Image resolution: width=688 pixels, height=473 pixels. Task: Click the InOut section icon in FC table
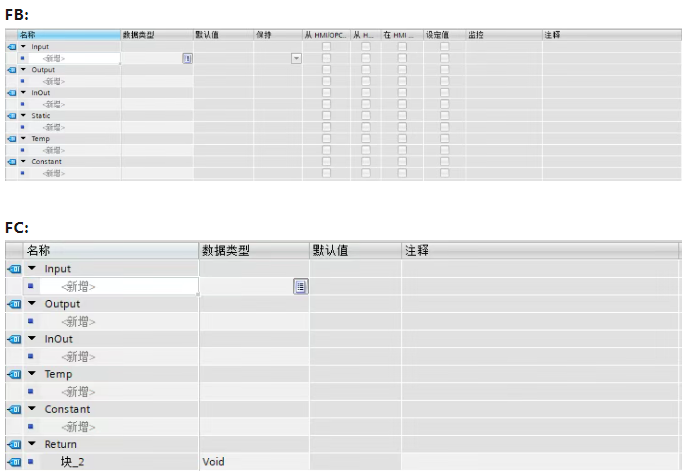tap(14, 339)
